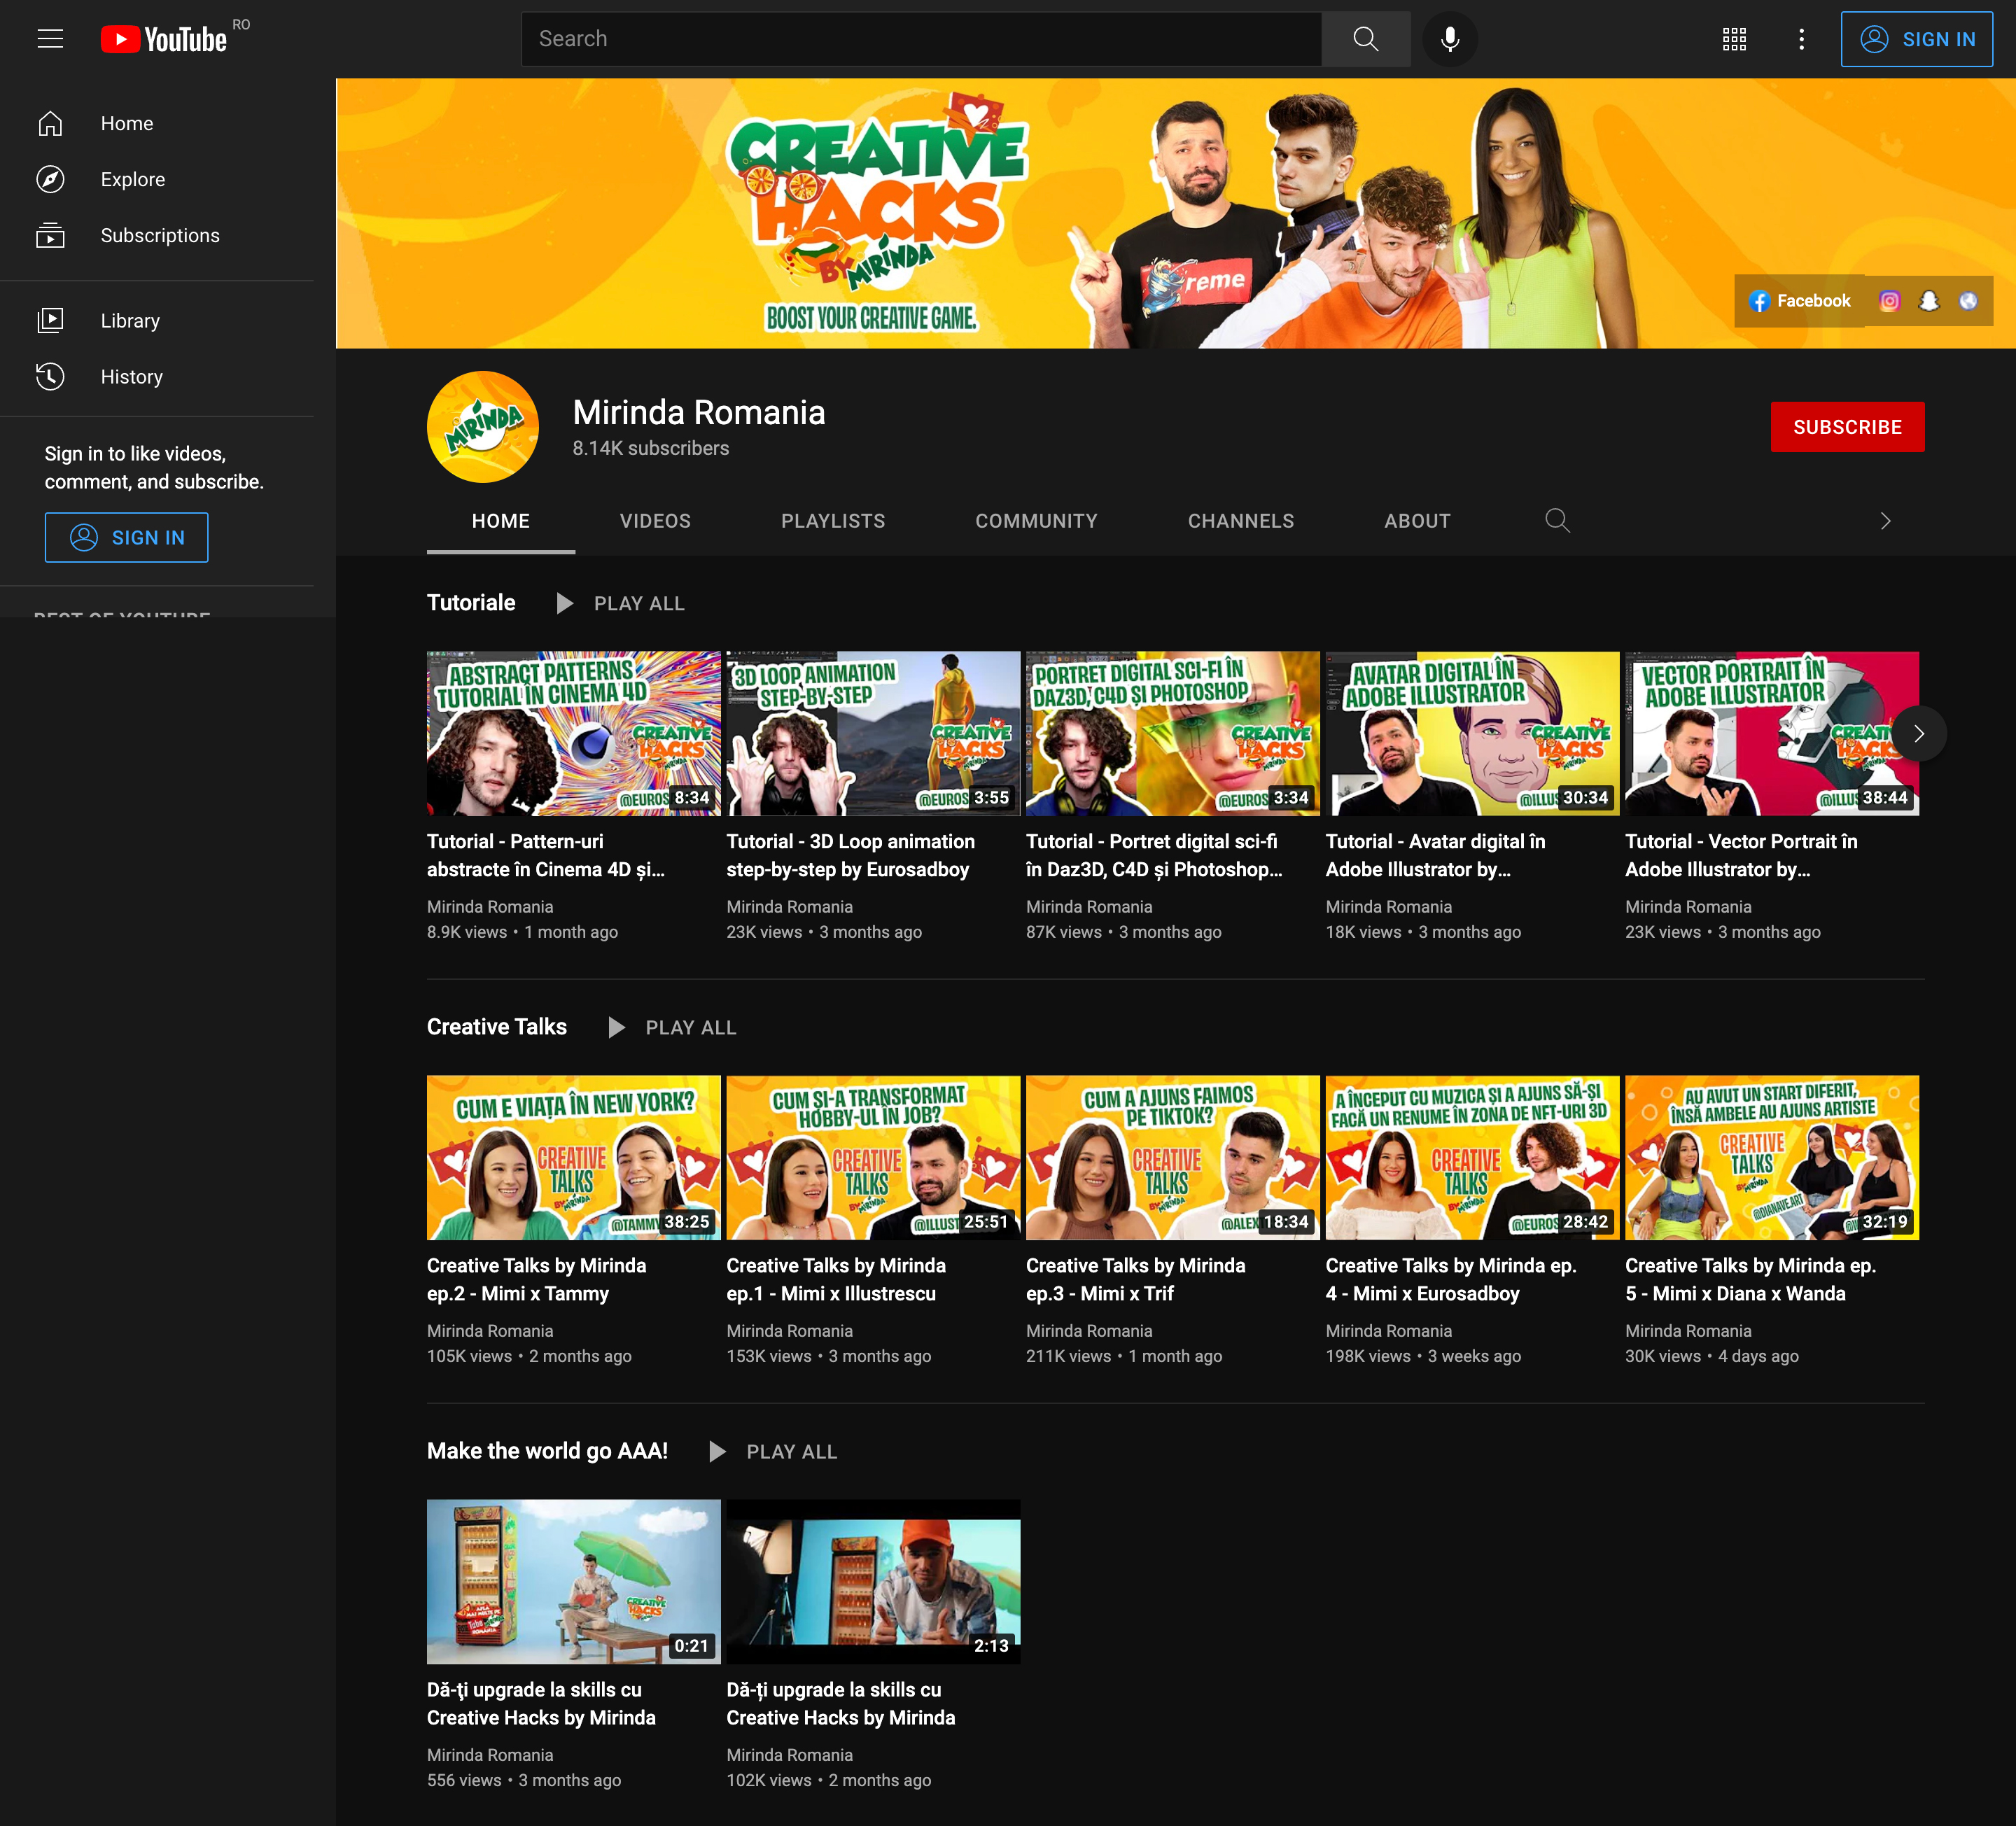2016x1826 pixels.
Task: Open the Facebook banner link
Action: (x=1800, y=300)
